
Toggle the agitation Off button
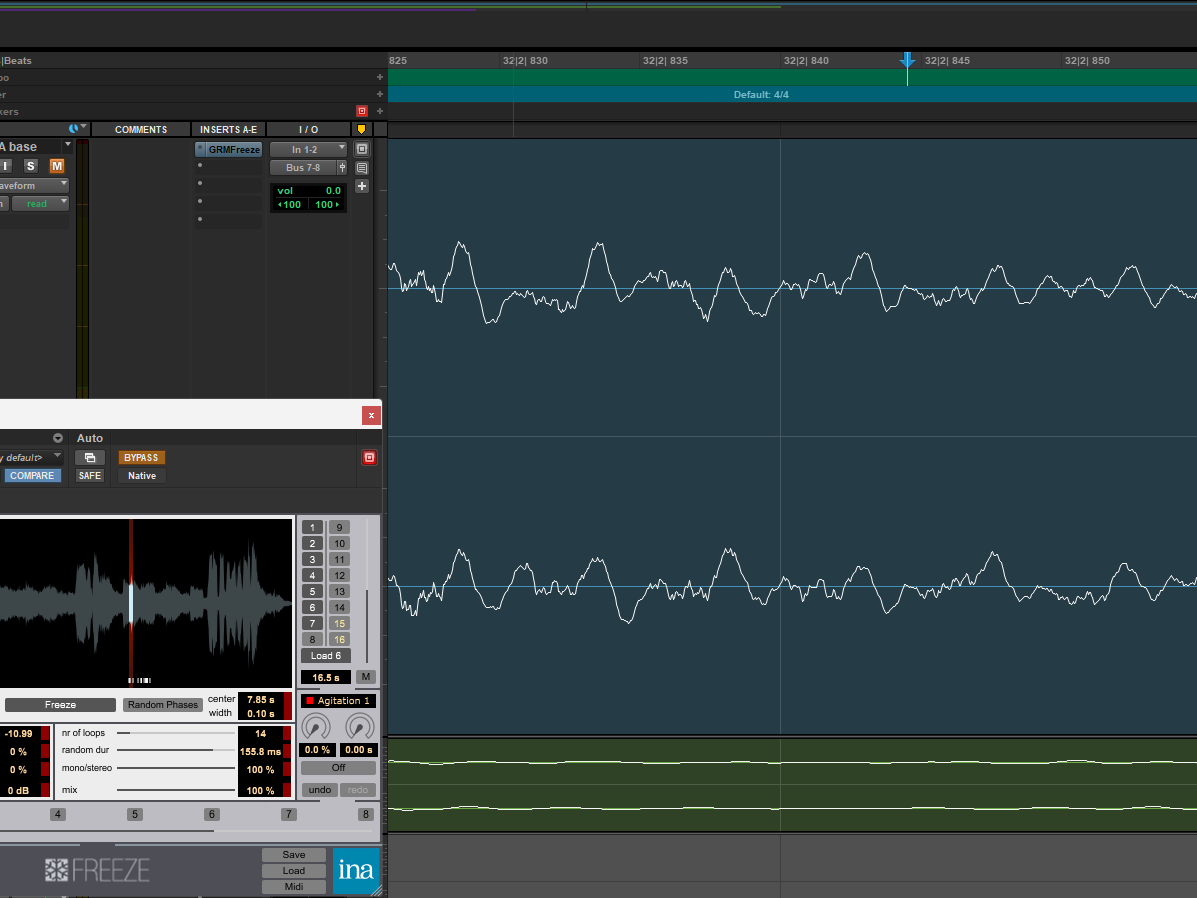tap(338, 767)
